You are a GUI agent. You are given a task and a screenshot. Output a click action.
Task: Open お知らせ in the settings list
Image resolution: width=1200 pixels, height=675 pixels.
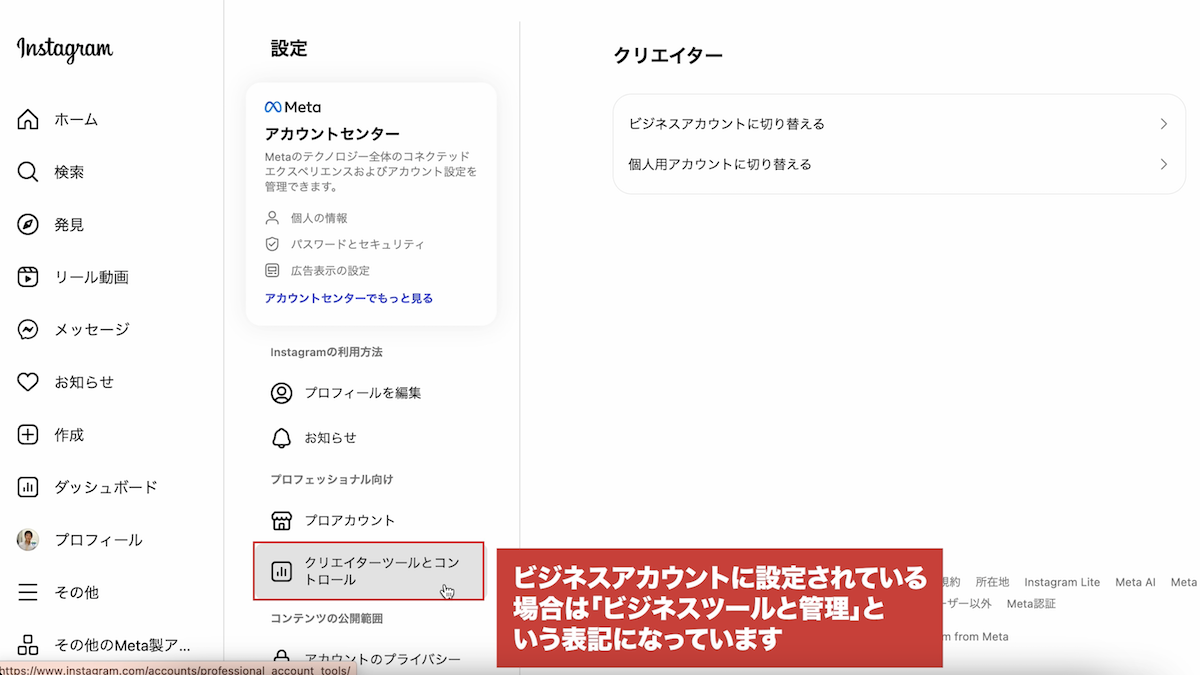[330, 438]
